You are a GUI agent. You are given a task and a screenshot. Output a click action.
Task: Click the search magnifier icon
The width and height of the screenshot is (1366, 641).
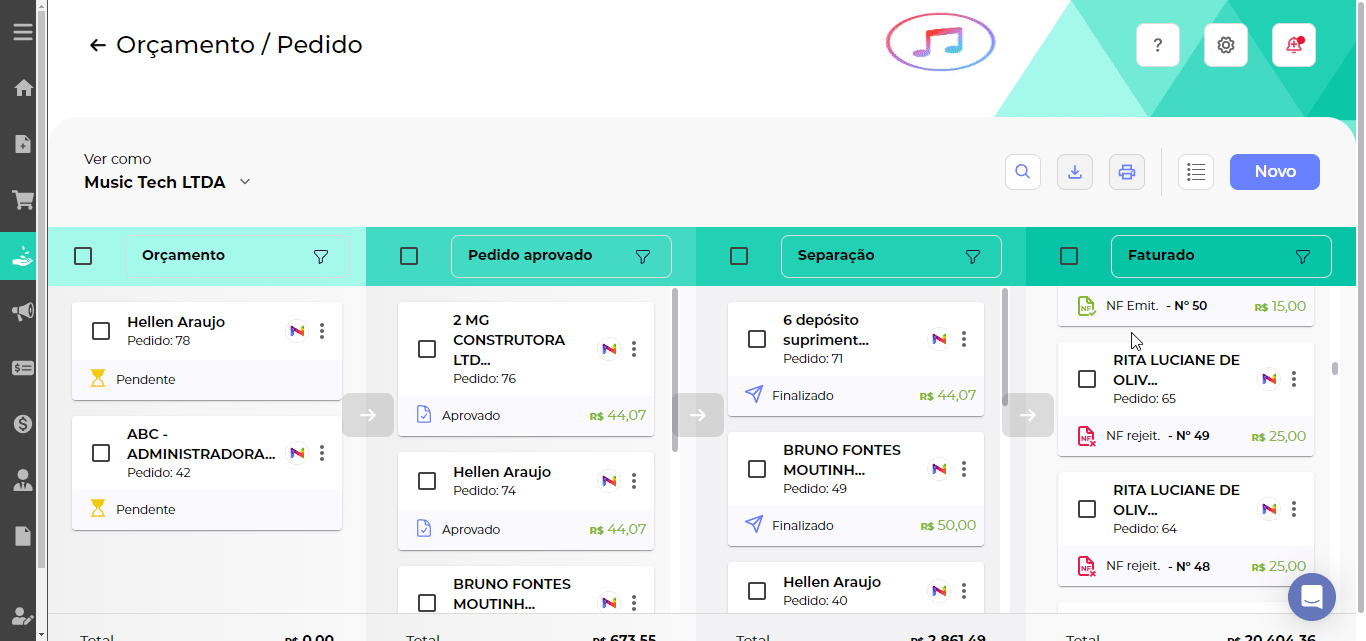click(x=1022, y=172)
